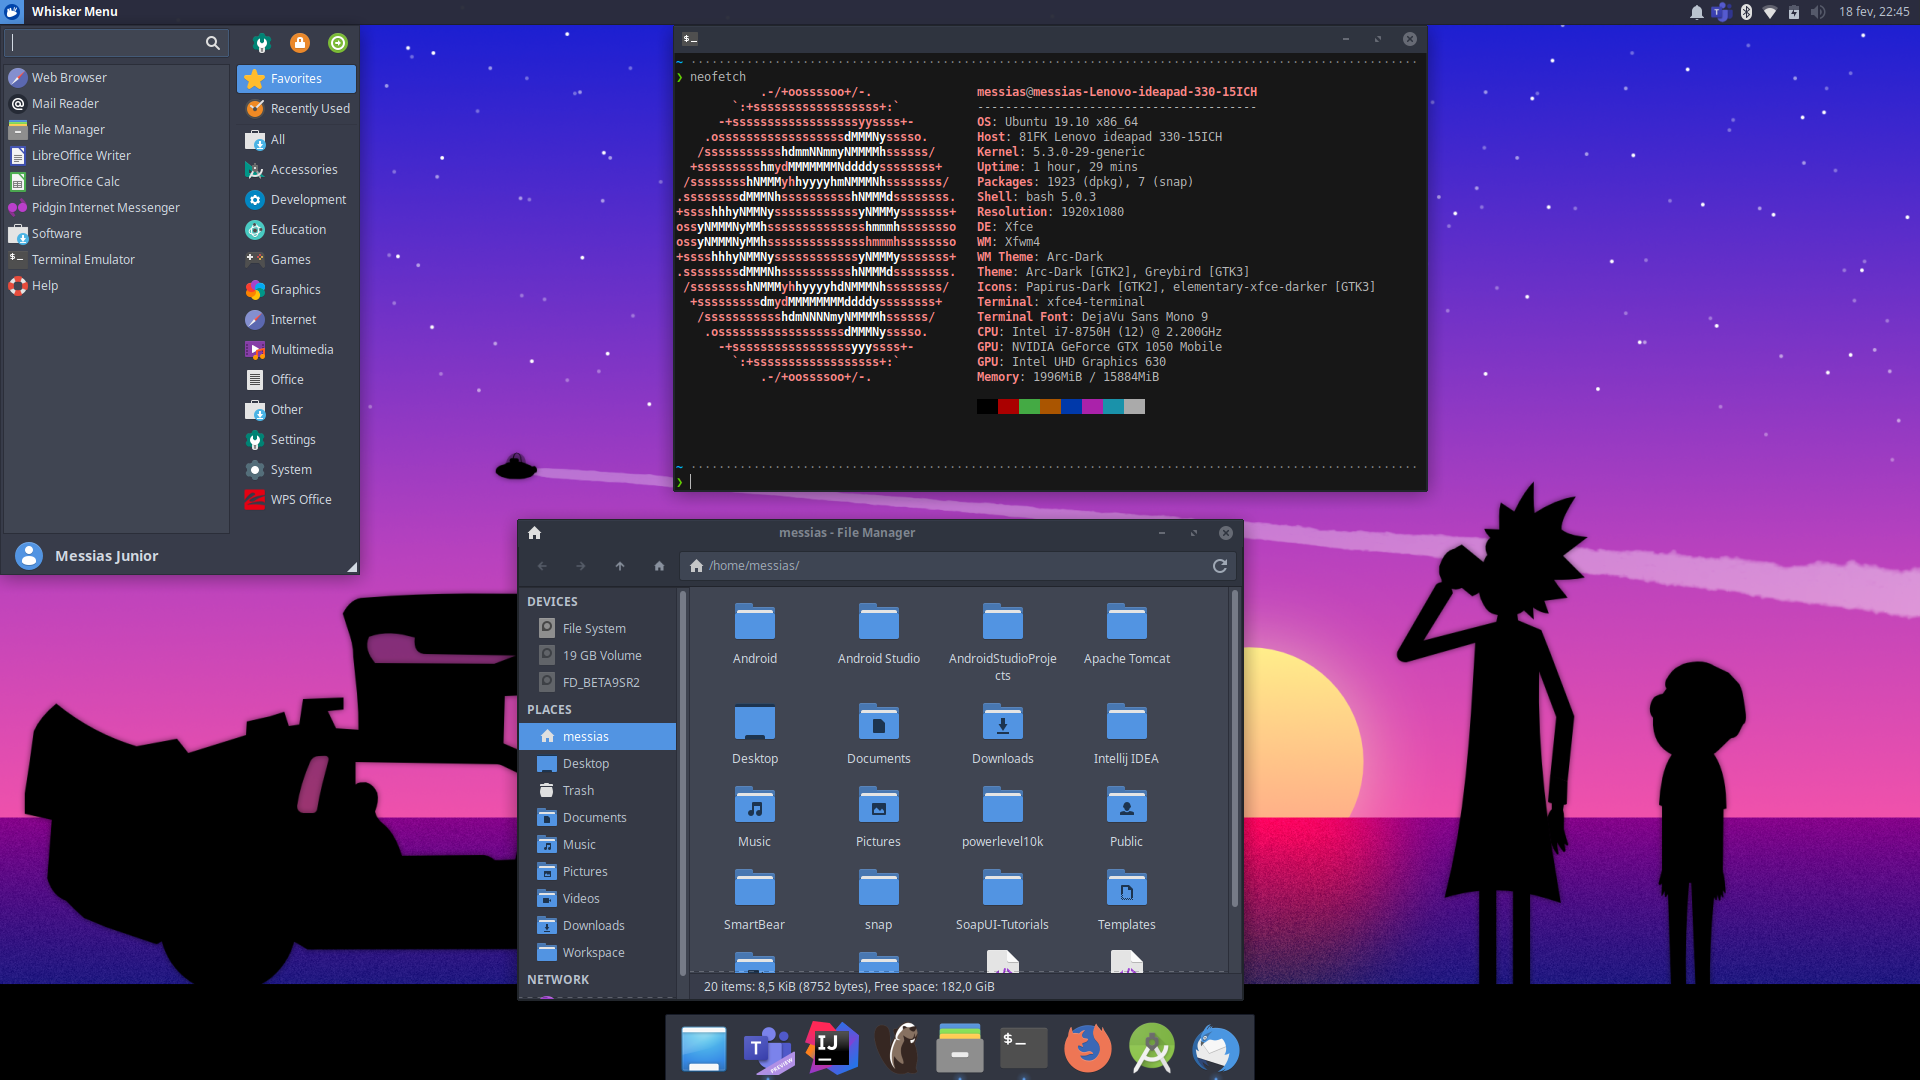Screen dimensions: 1920x1080
Task: Open Trash in Places sidebar
Action: click(598, 790)
